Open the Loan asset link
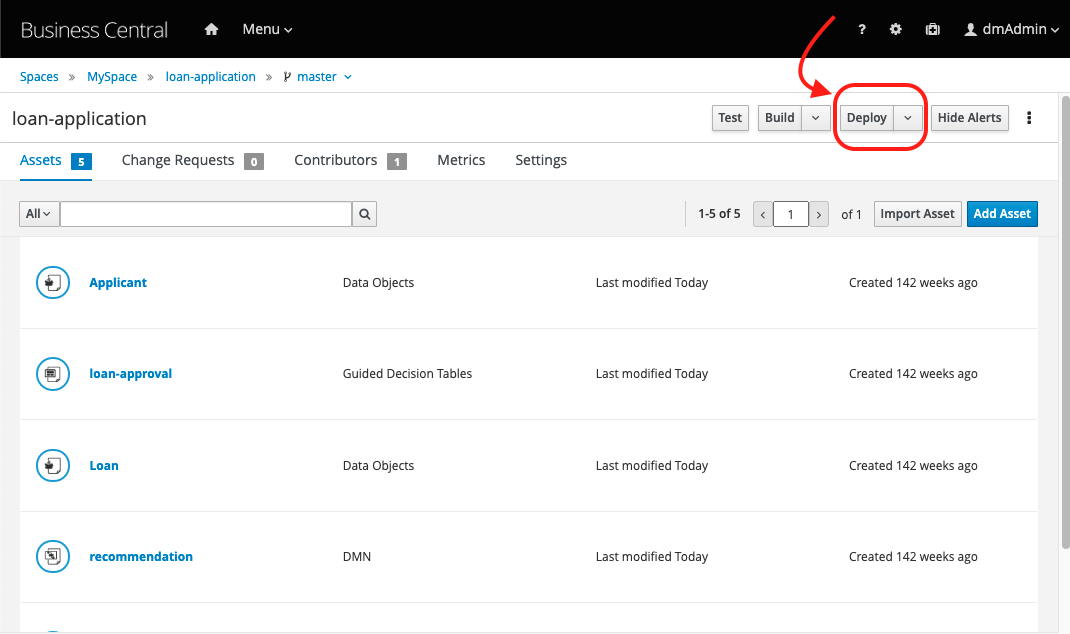Viewport: 1070px width, 634px height. click(104, 466)
